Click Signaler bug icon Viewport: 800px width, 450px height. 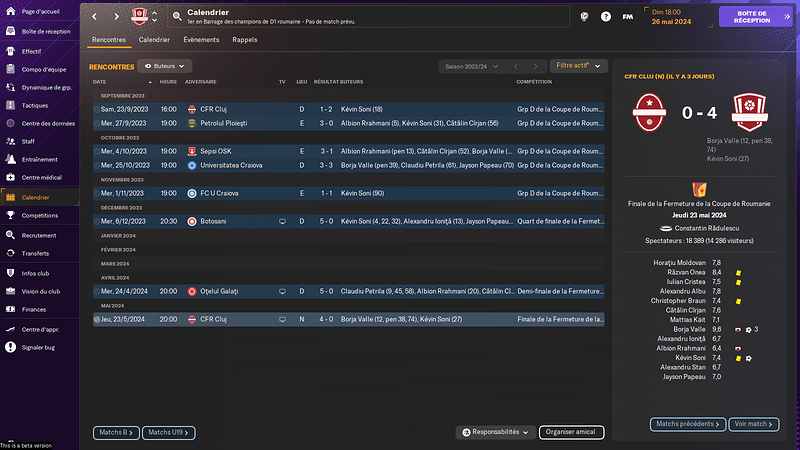(10, 347)
